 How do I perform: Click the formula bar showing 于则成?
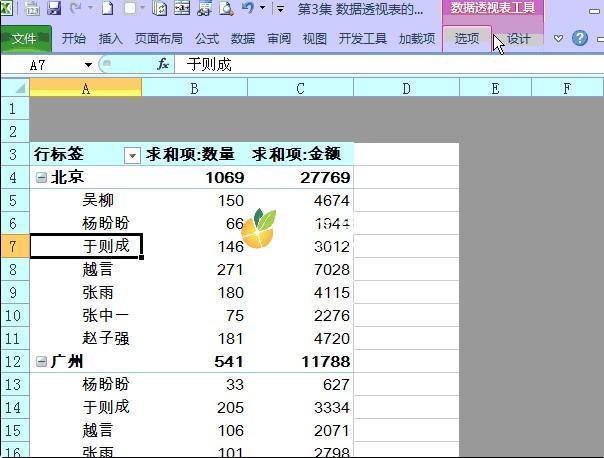380,64
